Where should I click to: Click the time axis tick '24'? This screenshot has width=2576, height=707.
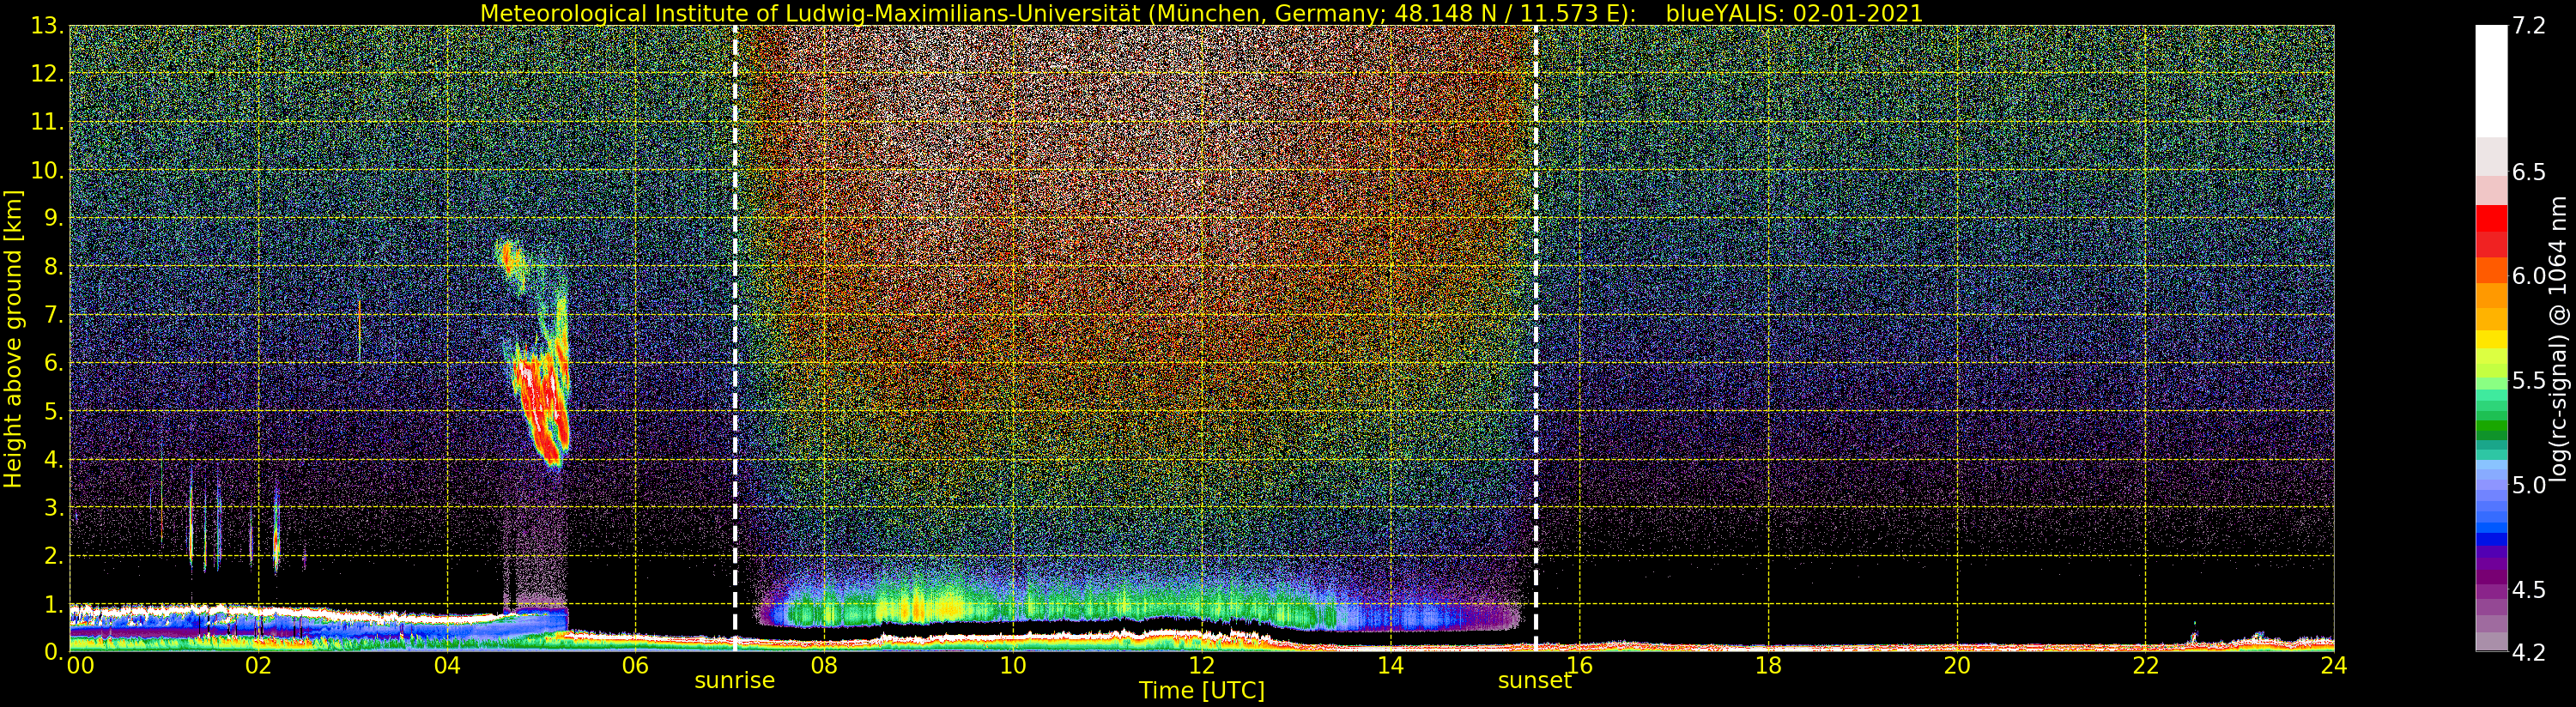point(2334,666)
